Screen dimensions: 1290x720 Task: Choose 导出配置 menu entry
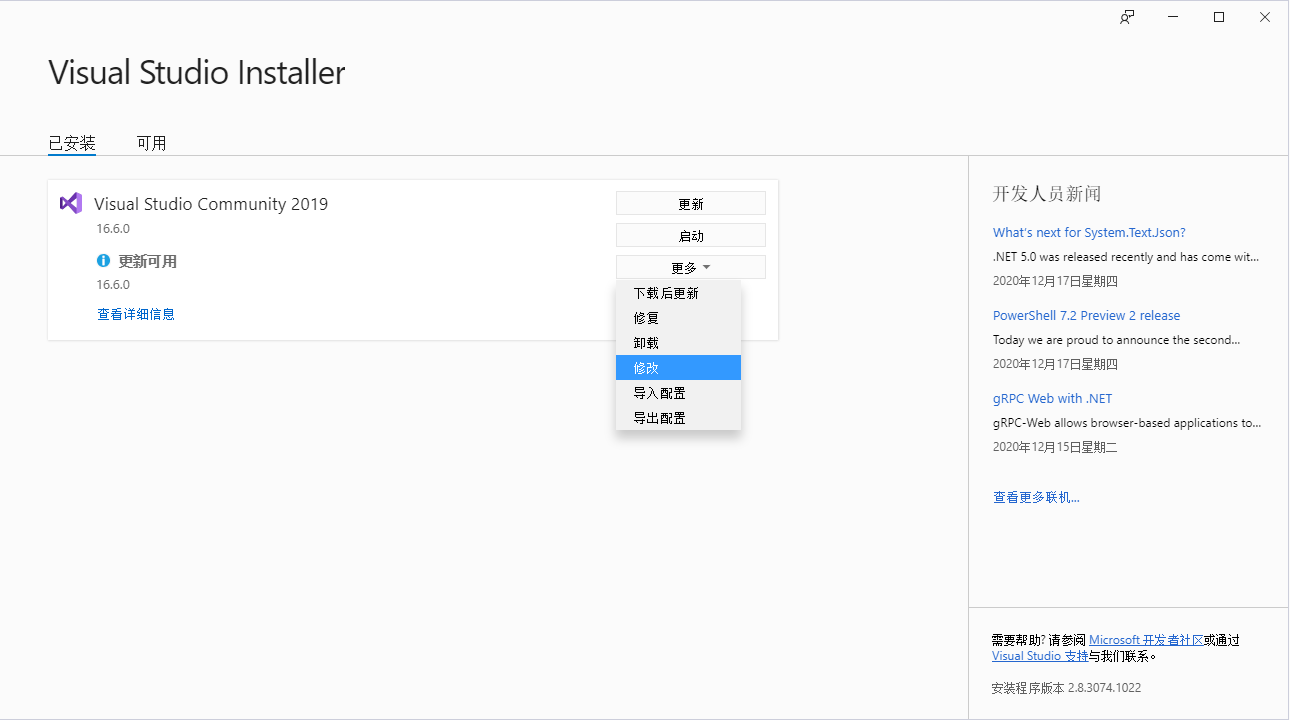(x=678, y=418)
